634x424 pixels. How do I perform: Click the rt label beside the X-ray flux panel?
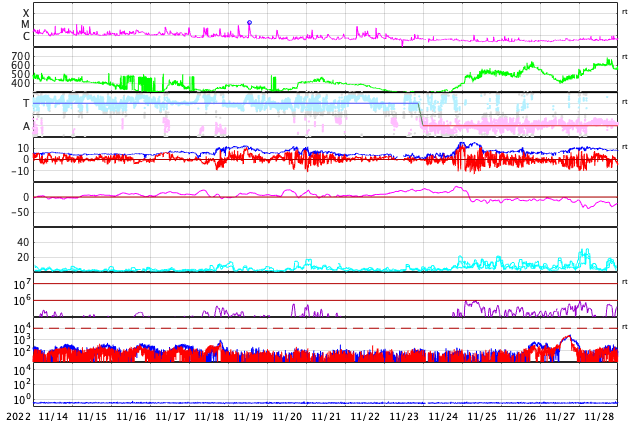pos(625,12)
